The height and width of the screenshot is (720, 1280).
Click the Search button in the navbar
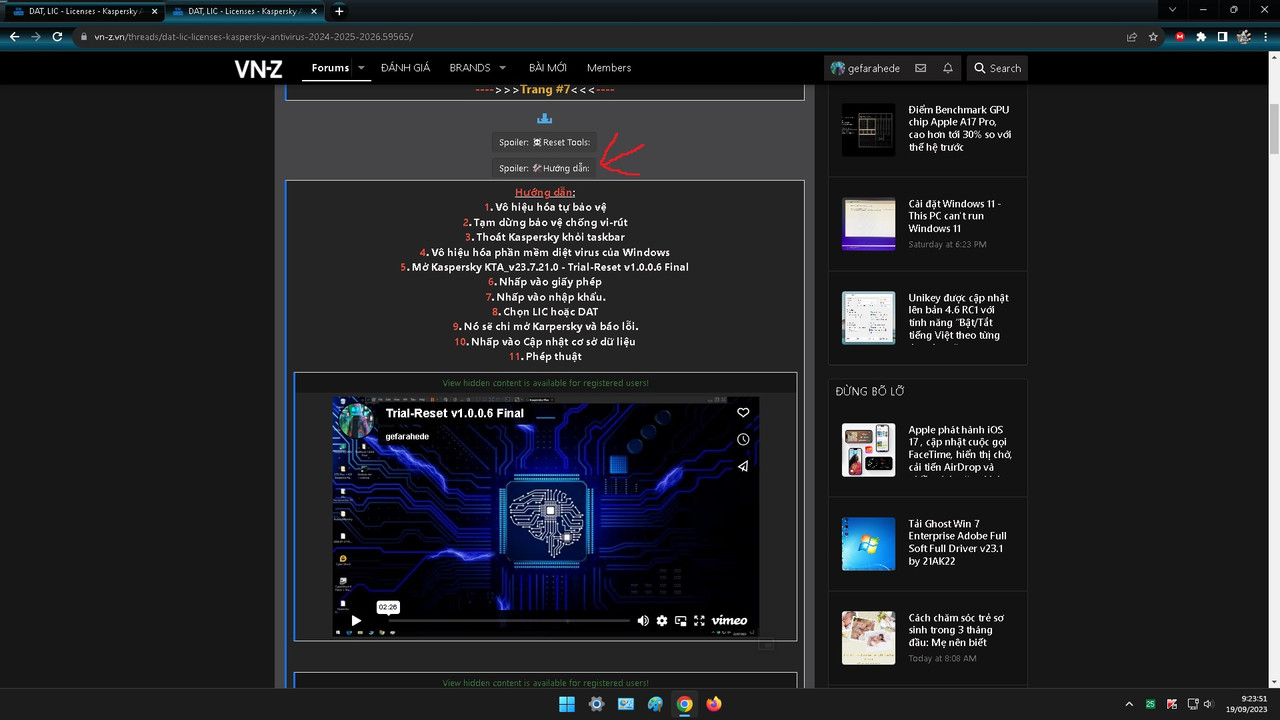997,68
